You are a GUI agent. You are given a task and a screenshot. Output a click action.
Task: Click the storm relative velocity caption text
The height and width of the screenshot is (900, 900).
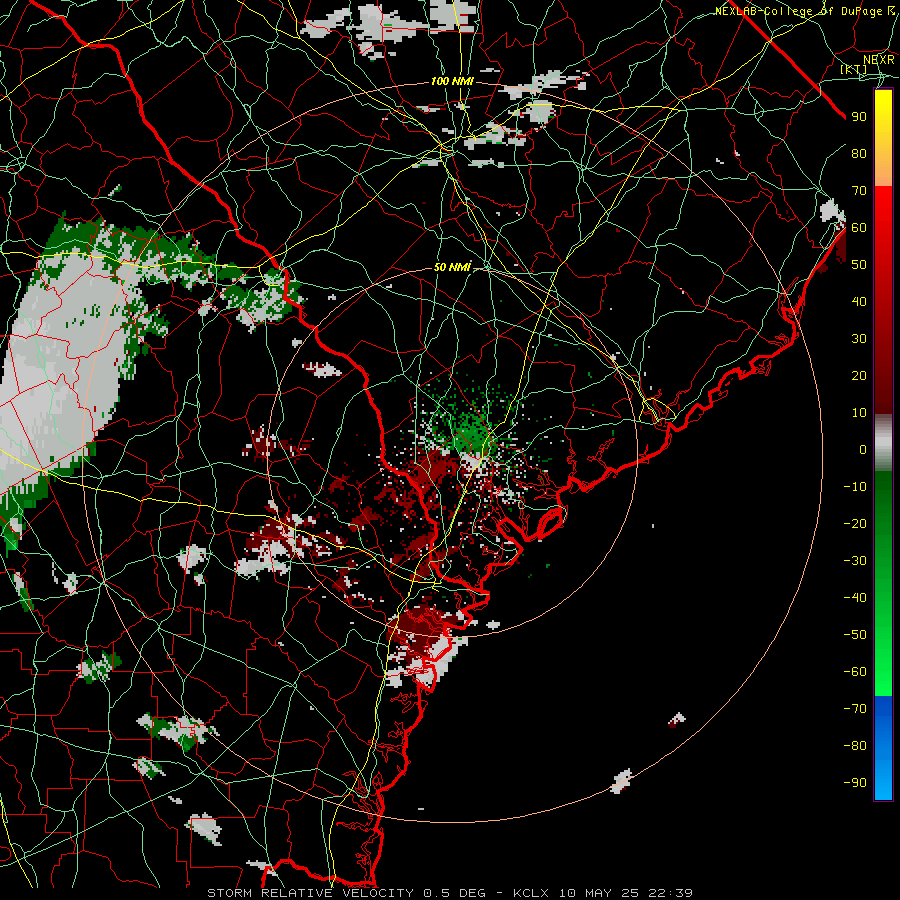pos(449,893)
